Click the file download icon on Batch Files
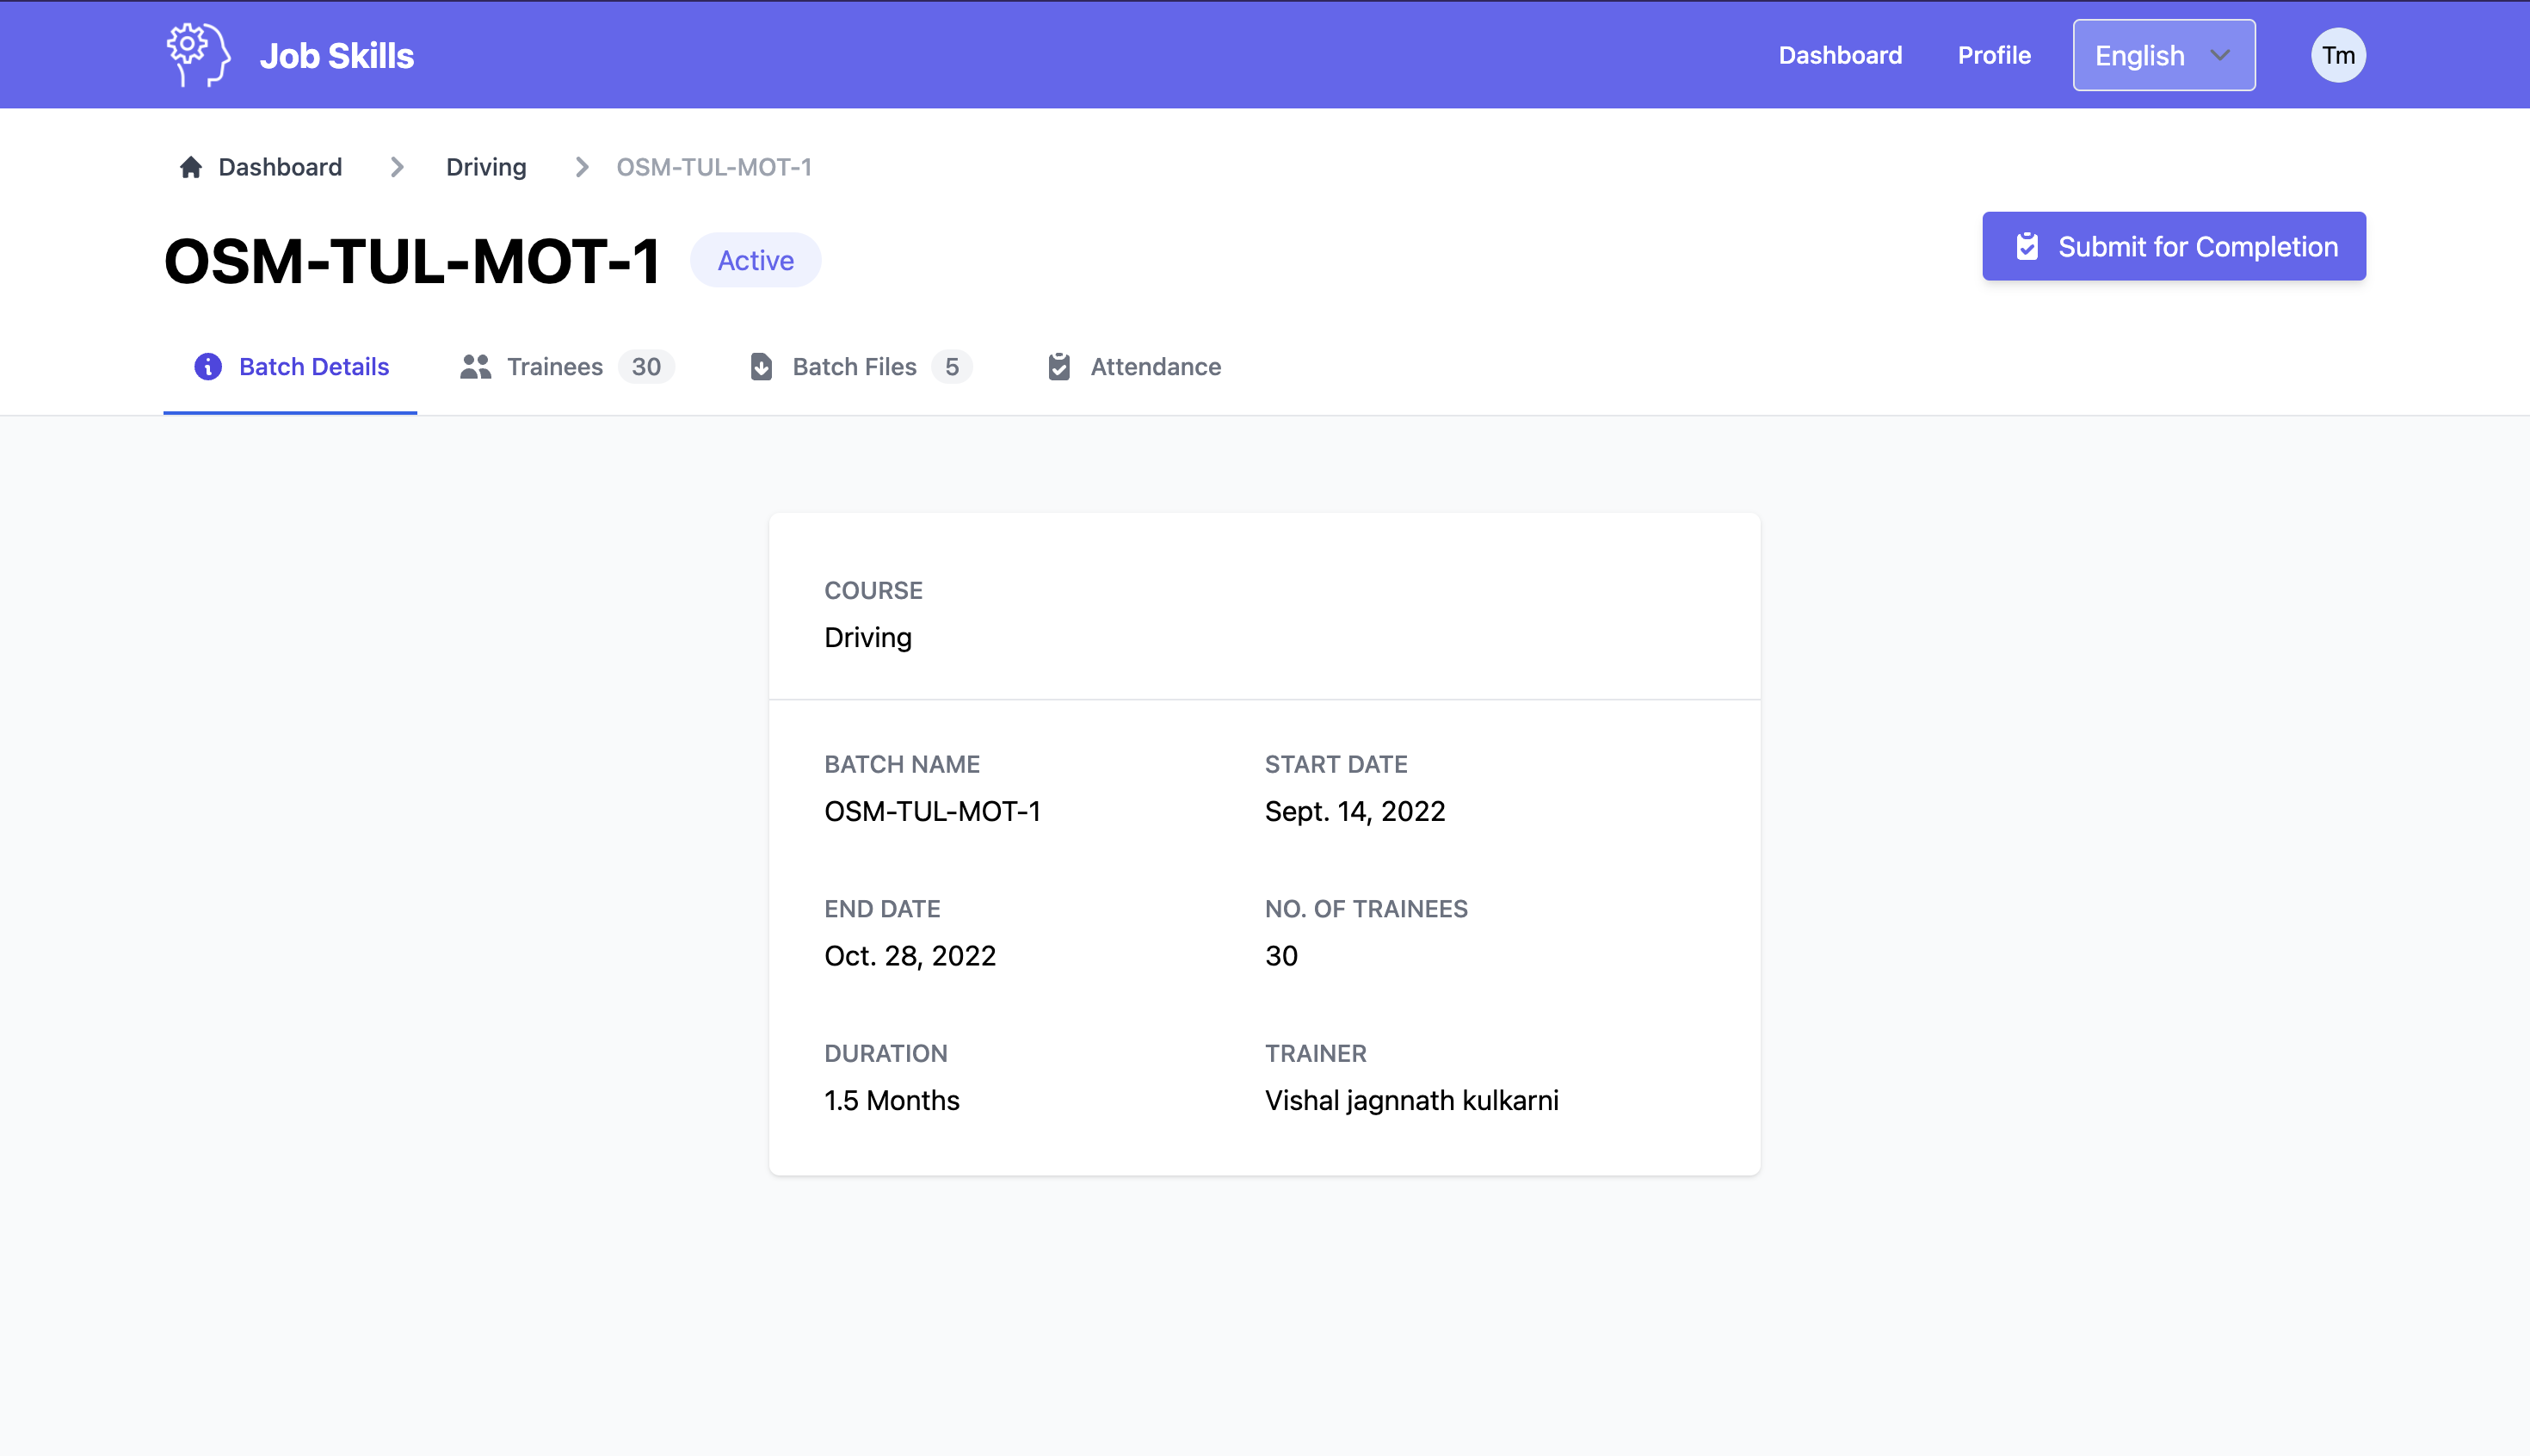The image size is (2530, 1456). pos(761,367)
